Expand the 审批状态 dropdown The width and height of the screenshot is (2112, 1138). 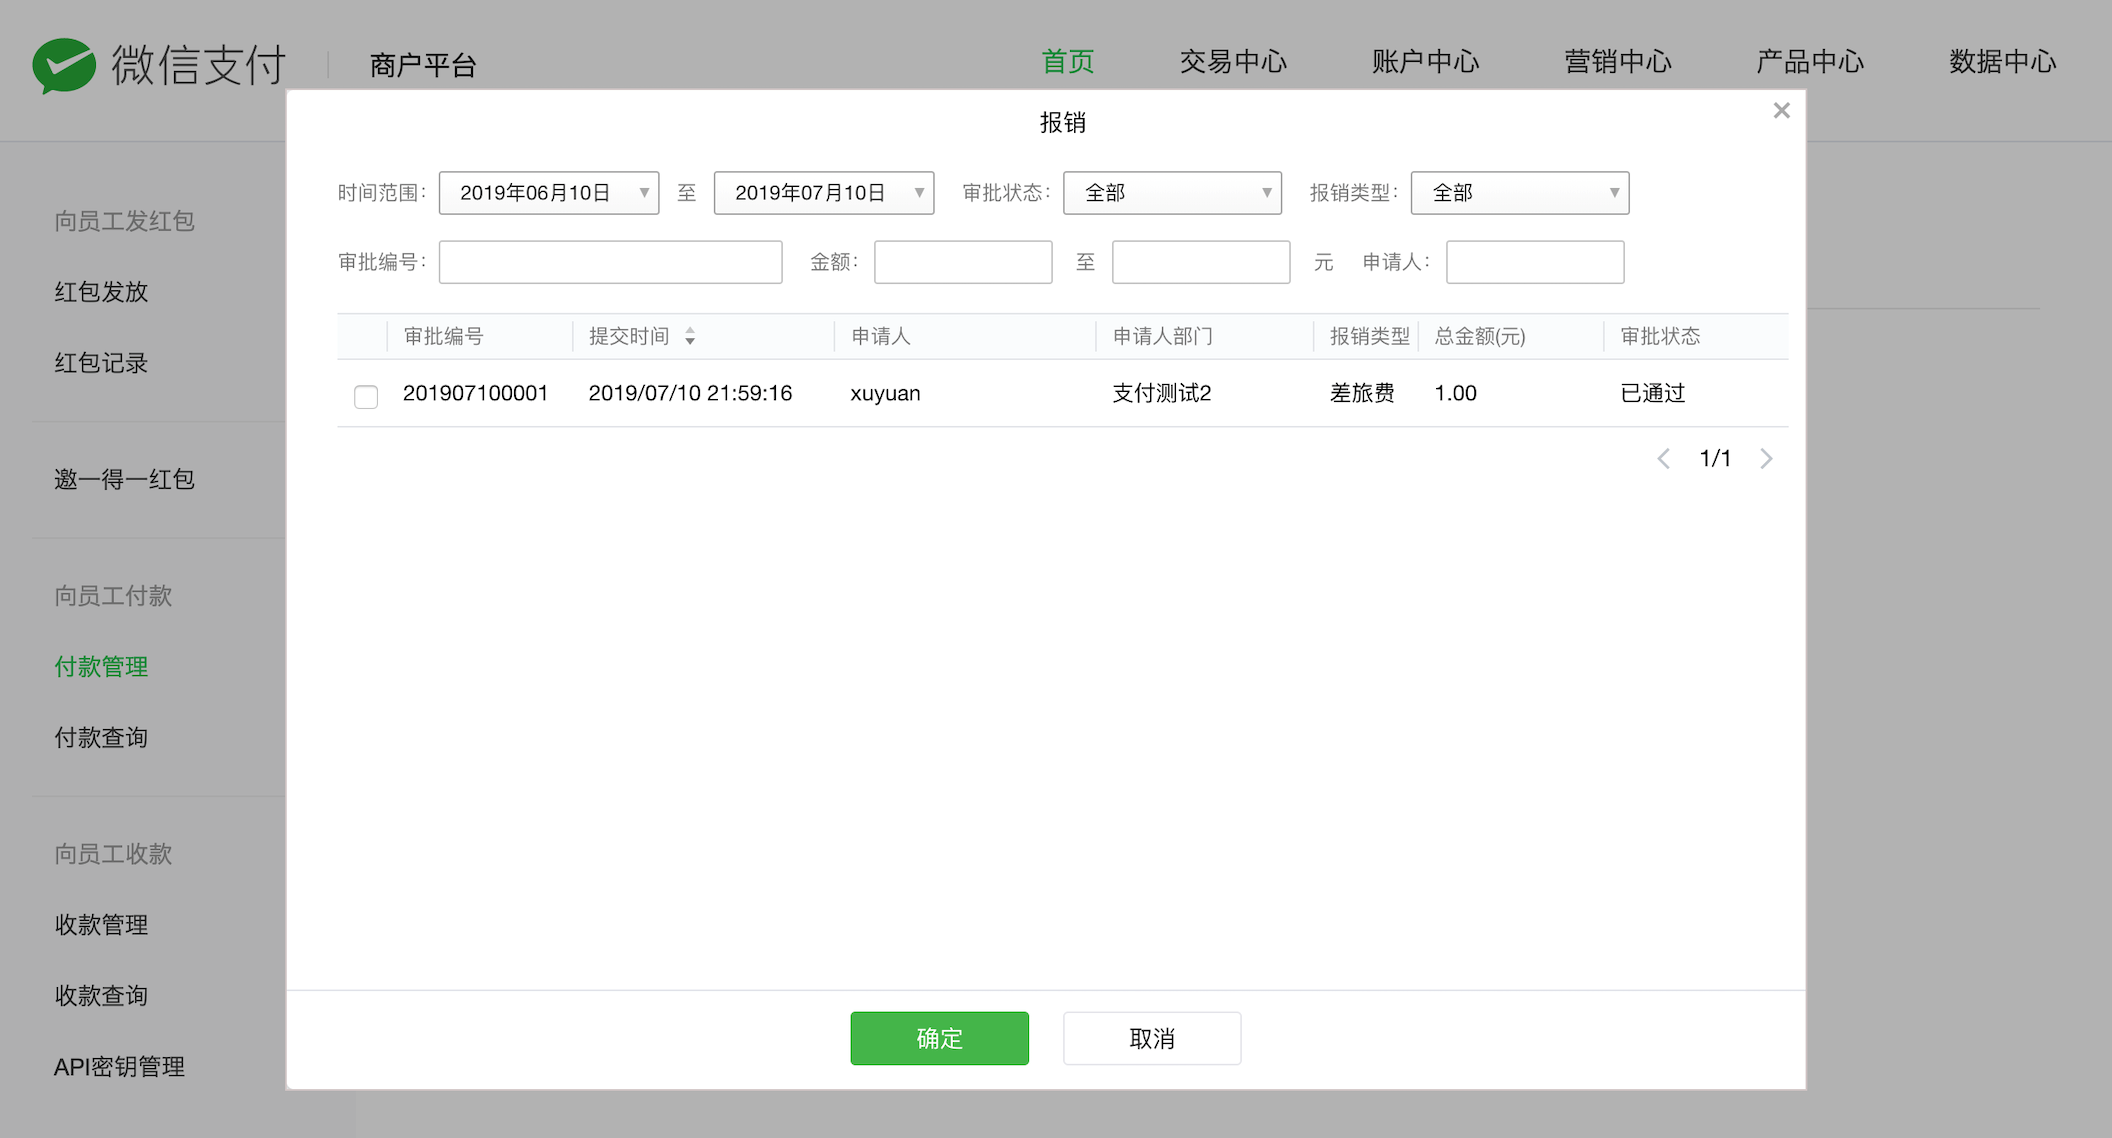[x=1172, y=193]
